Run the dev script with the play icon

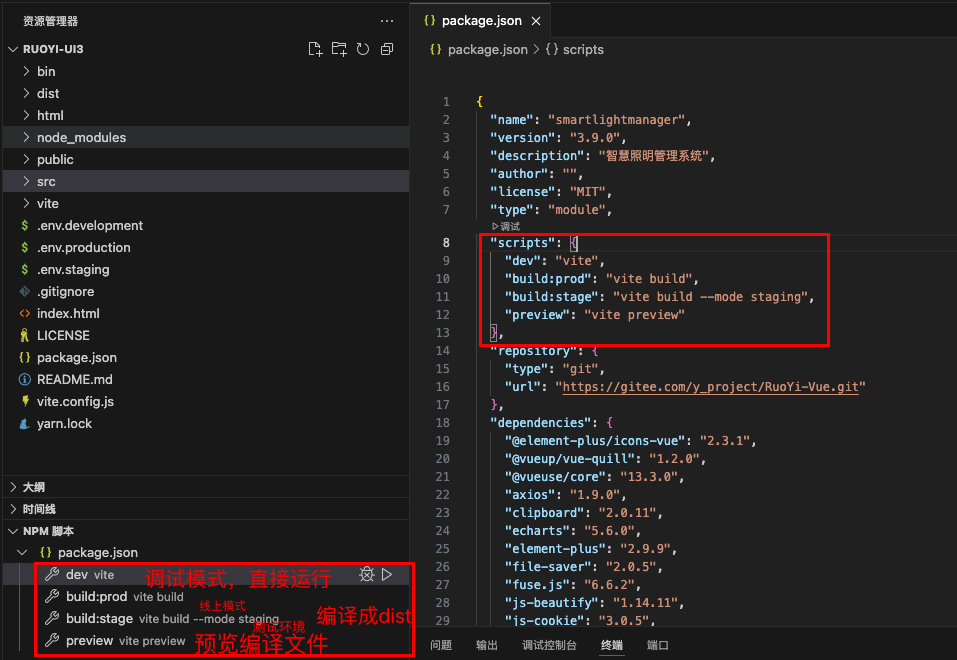point(387,575)
